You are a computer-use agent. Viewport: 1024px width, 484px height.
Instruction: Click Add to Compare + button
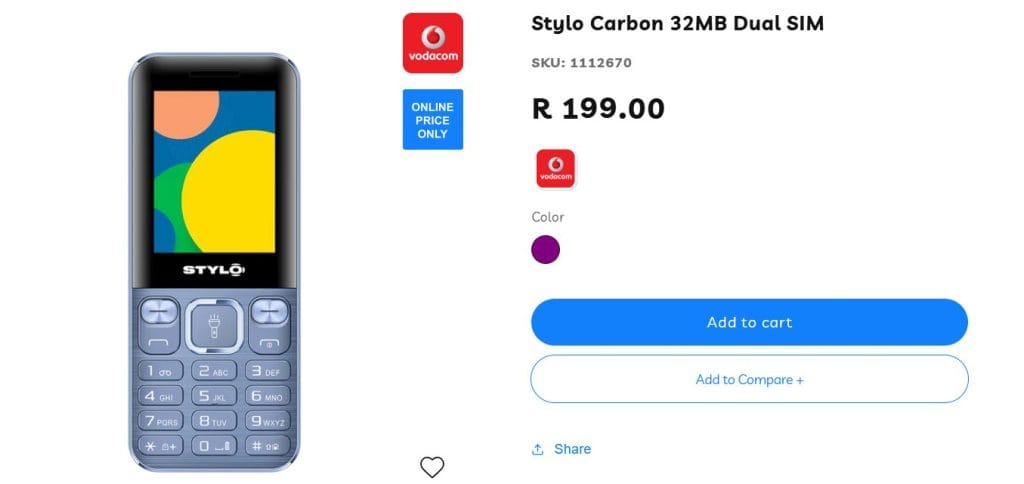pyautogui.click(x=749, y=379)
